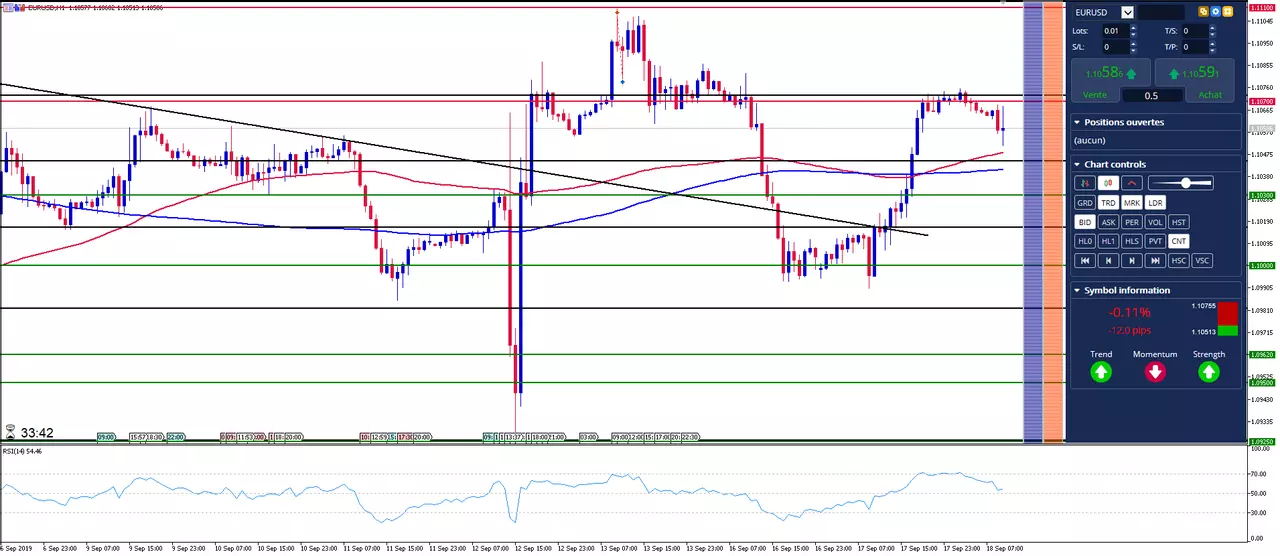This screenshot has width=1280, height=556.
Task: Step chart forward one bar
Action: coord(1132,261)
